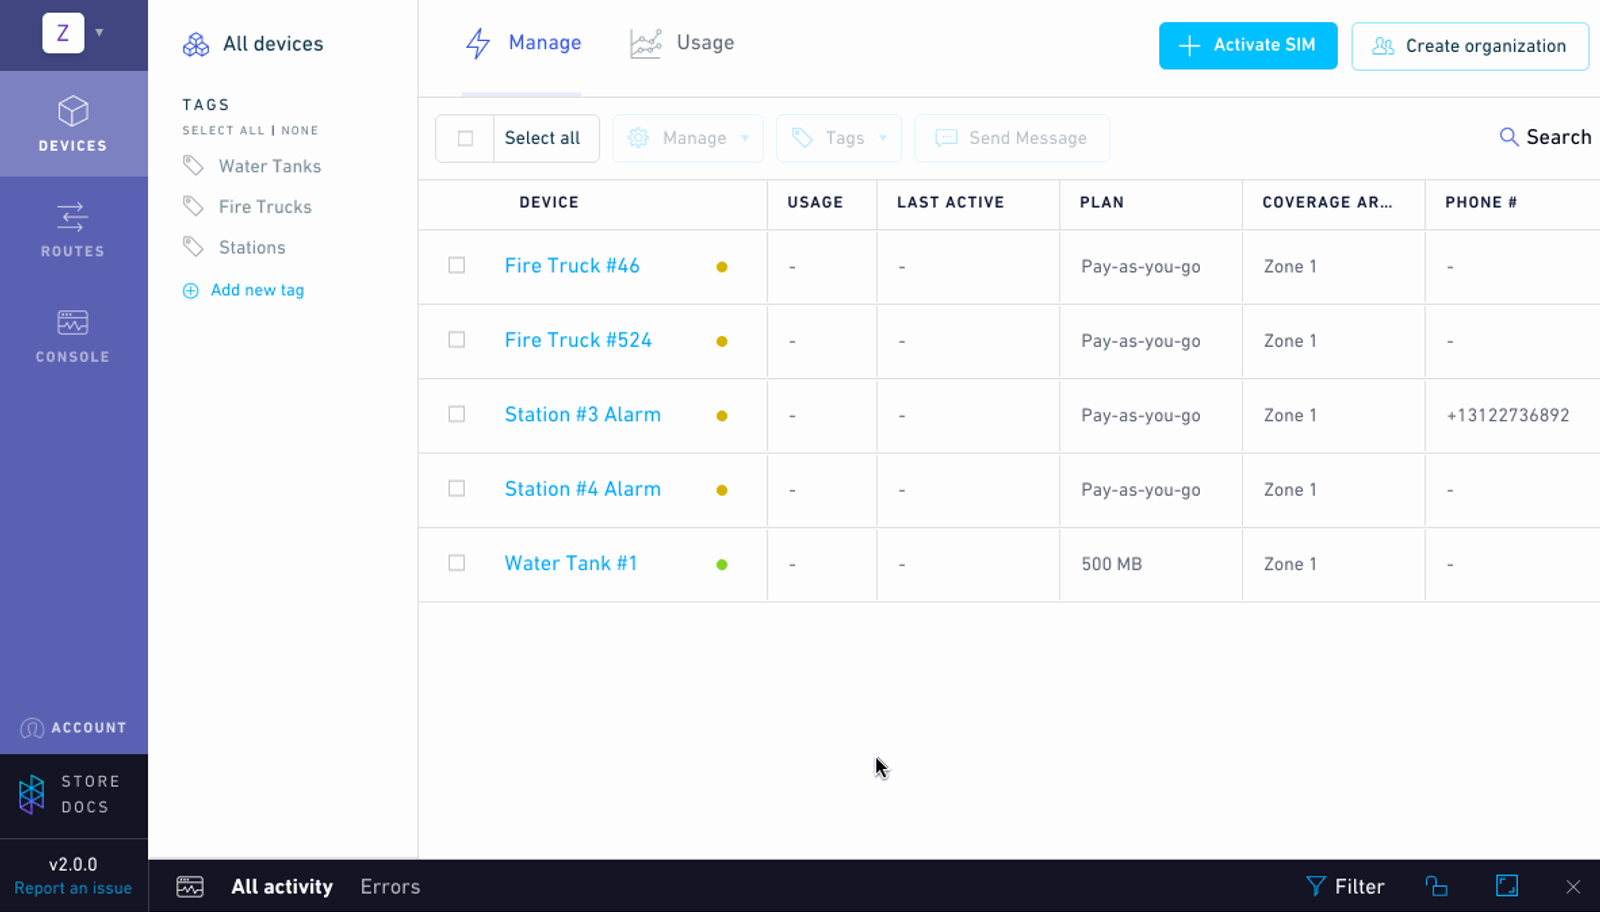Image resolution: width=1600 pixels, height=912 pixels.
Task: Check the Water Tank #1 row checkbox
Action: tap(457, 563)
